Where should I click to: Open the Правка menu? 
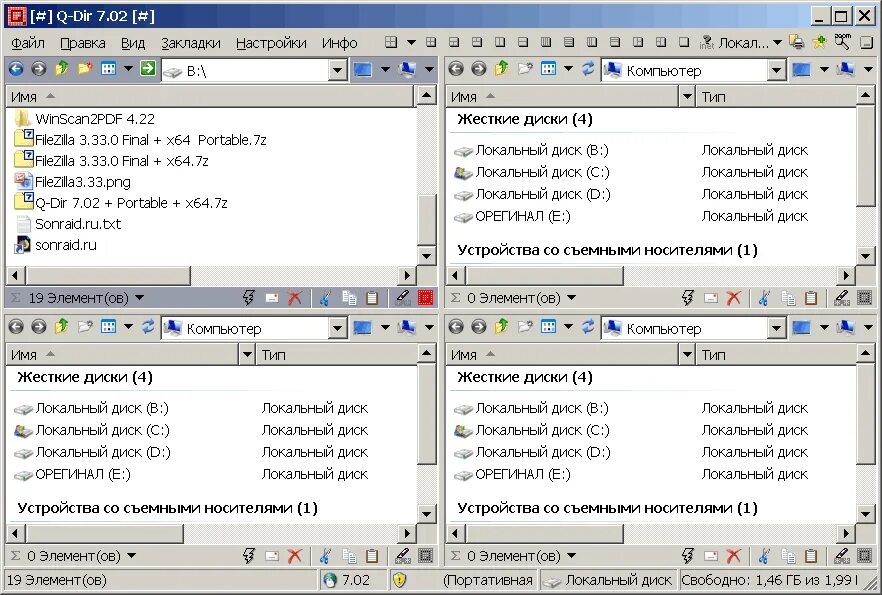click(82, 43)
